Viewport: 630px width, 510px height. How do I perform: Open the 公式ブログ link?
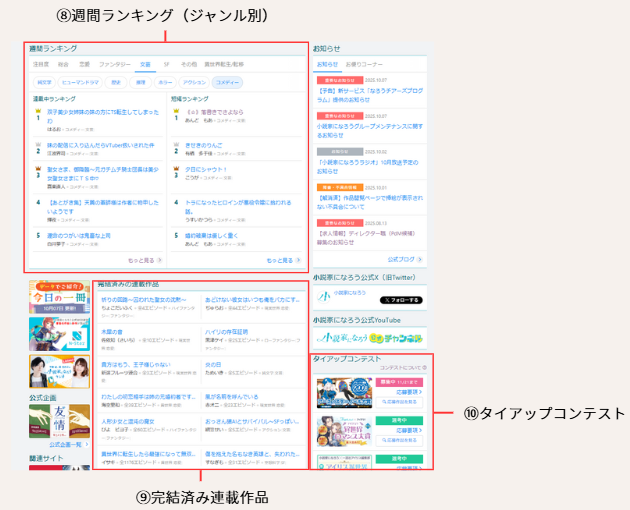[406, 258]
